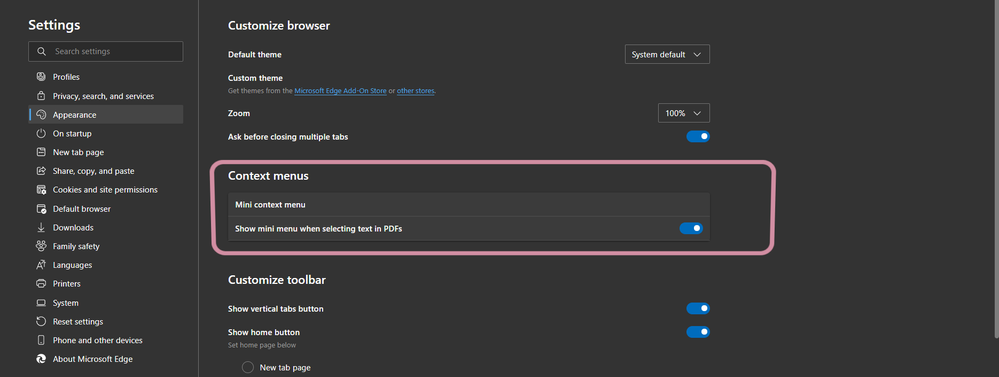999x377 pixels.
Task: Disable mini menu for PDF text selection
Action: click(x=691, y=228)
